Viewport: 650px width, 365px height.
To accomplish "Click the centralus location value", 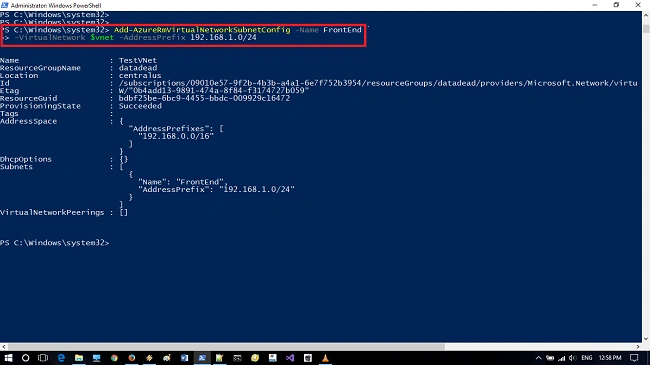I will tap(140, 75).
